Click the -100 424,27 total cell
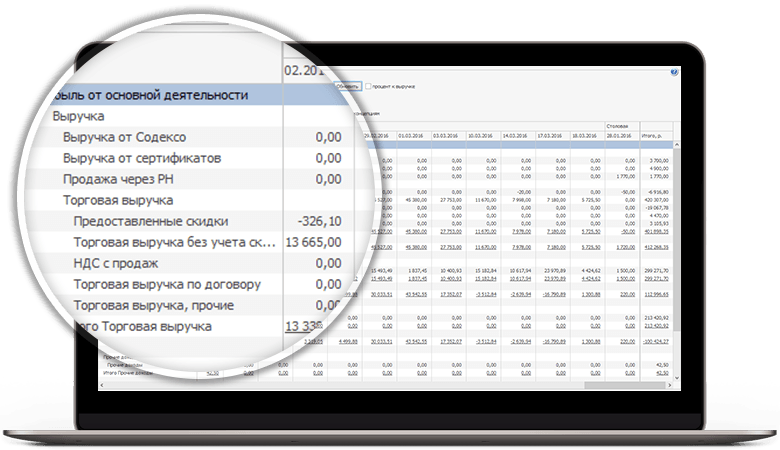Image resolution: width=780 pixels, height=450 pixels. point(656,342)
